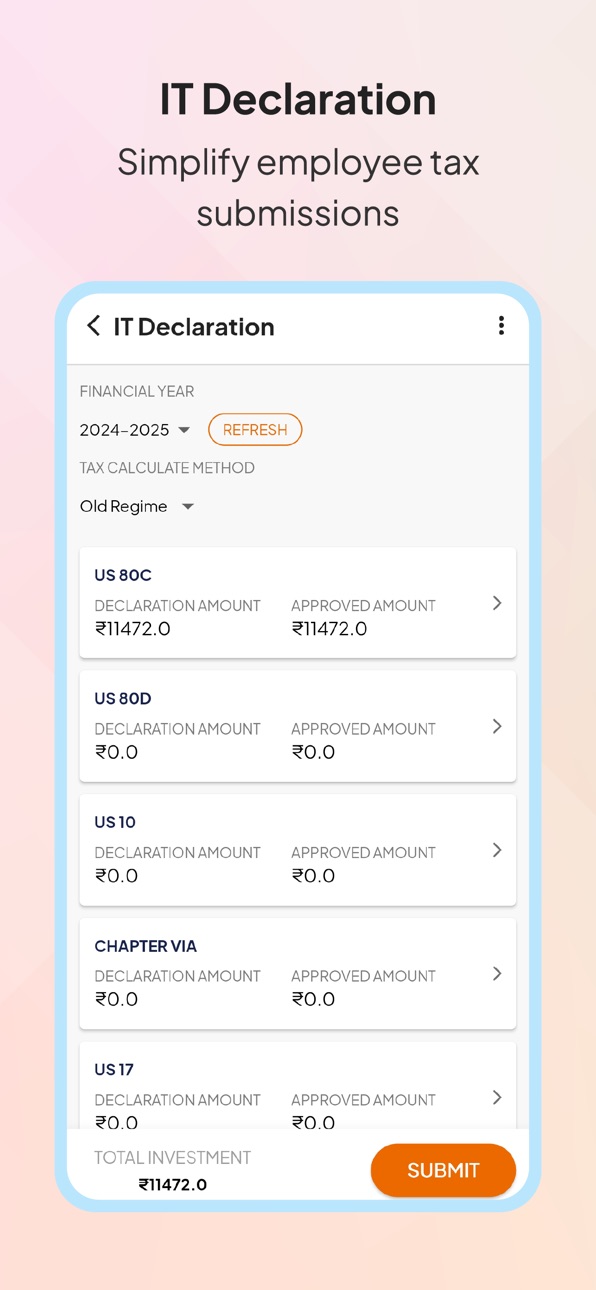Tap the back arrow beside IT Declaration
The height and width of the screenshot is (1290, 596).
pos(93,326)
